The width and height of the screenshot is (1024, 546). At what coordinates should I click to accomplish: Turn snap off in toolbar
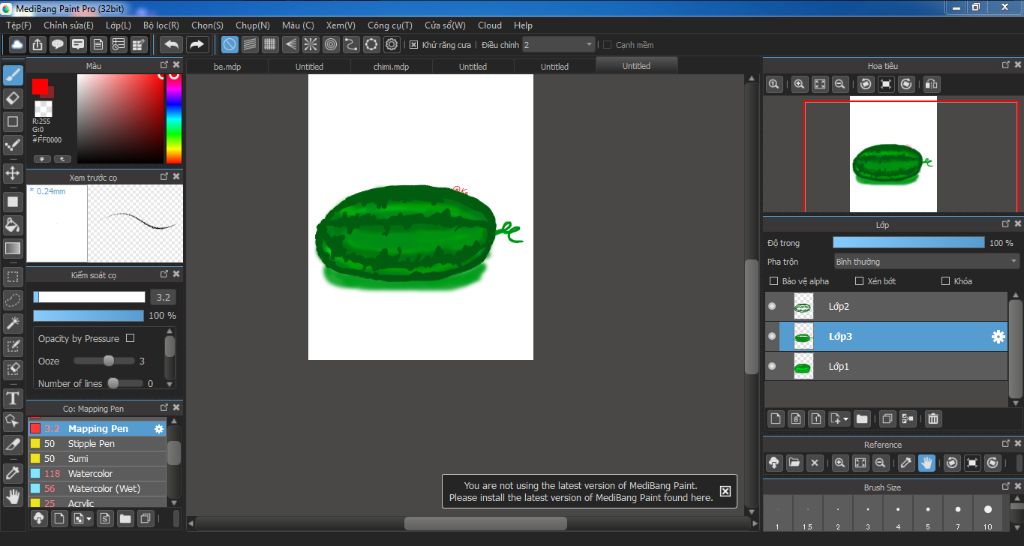229,44
